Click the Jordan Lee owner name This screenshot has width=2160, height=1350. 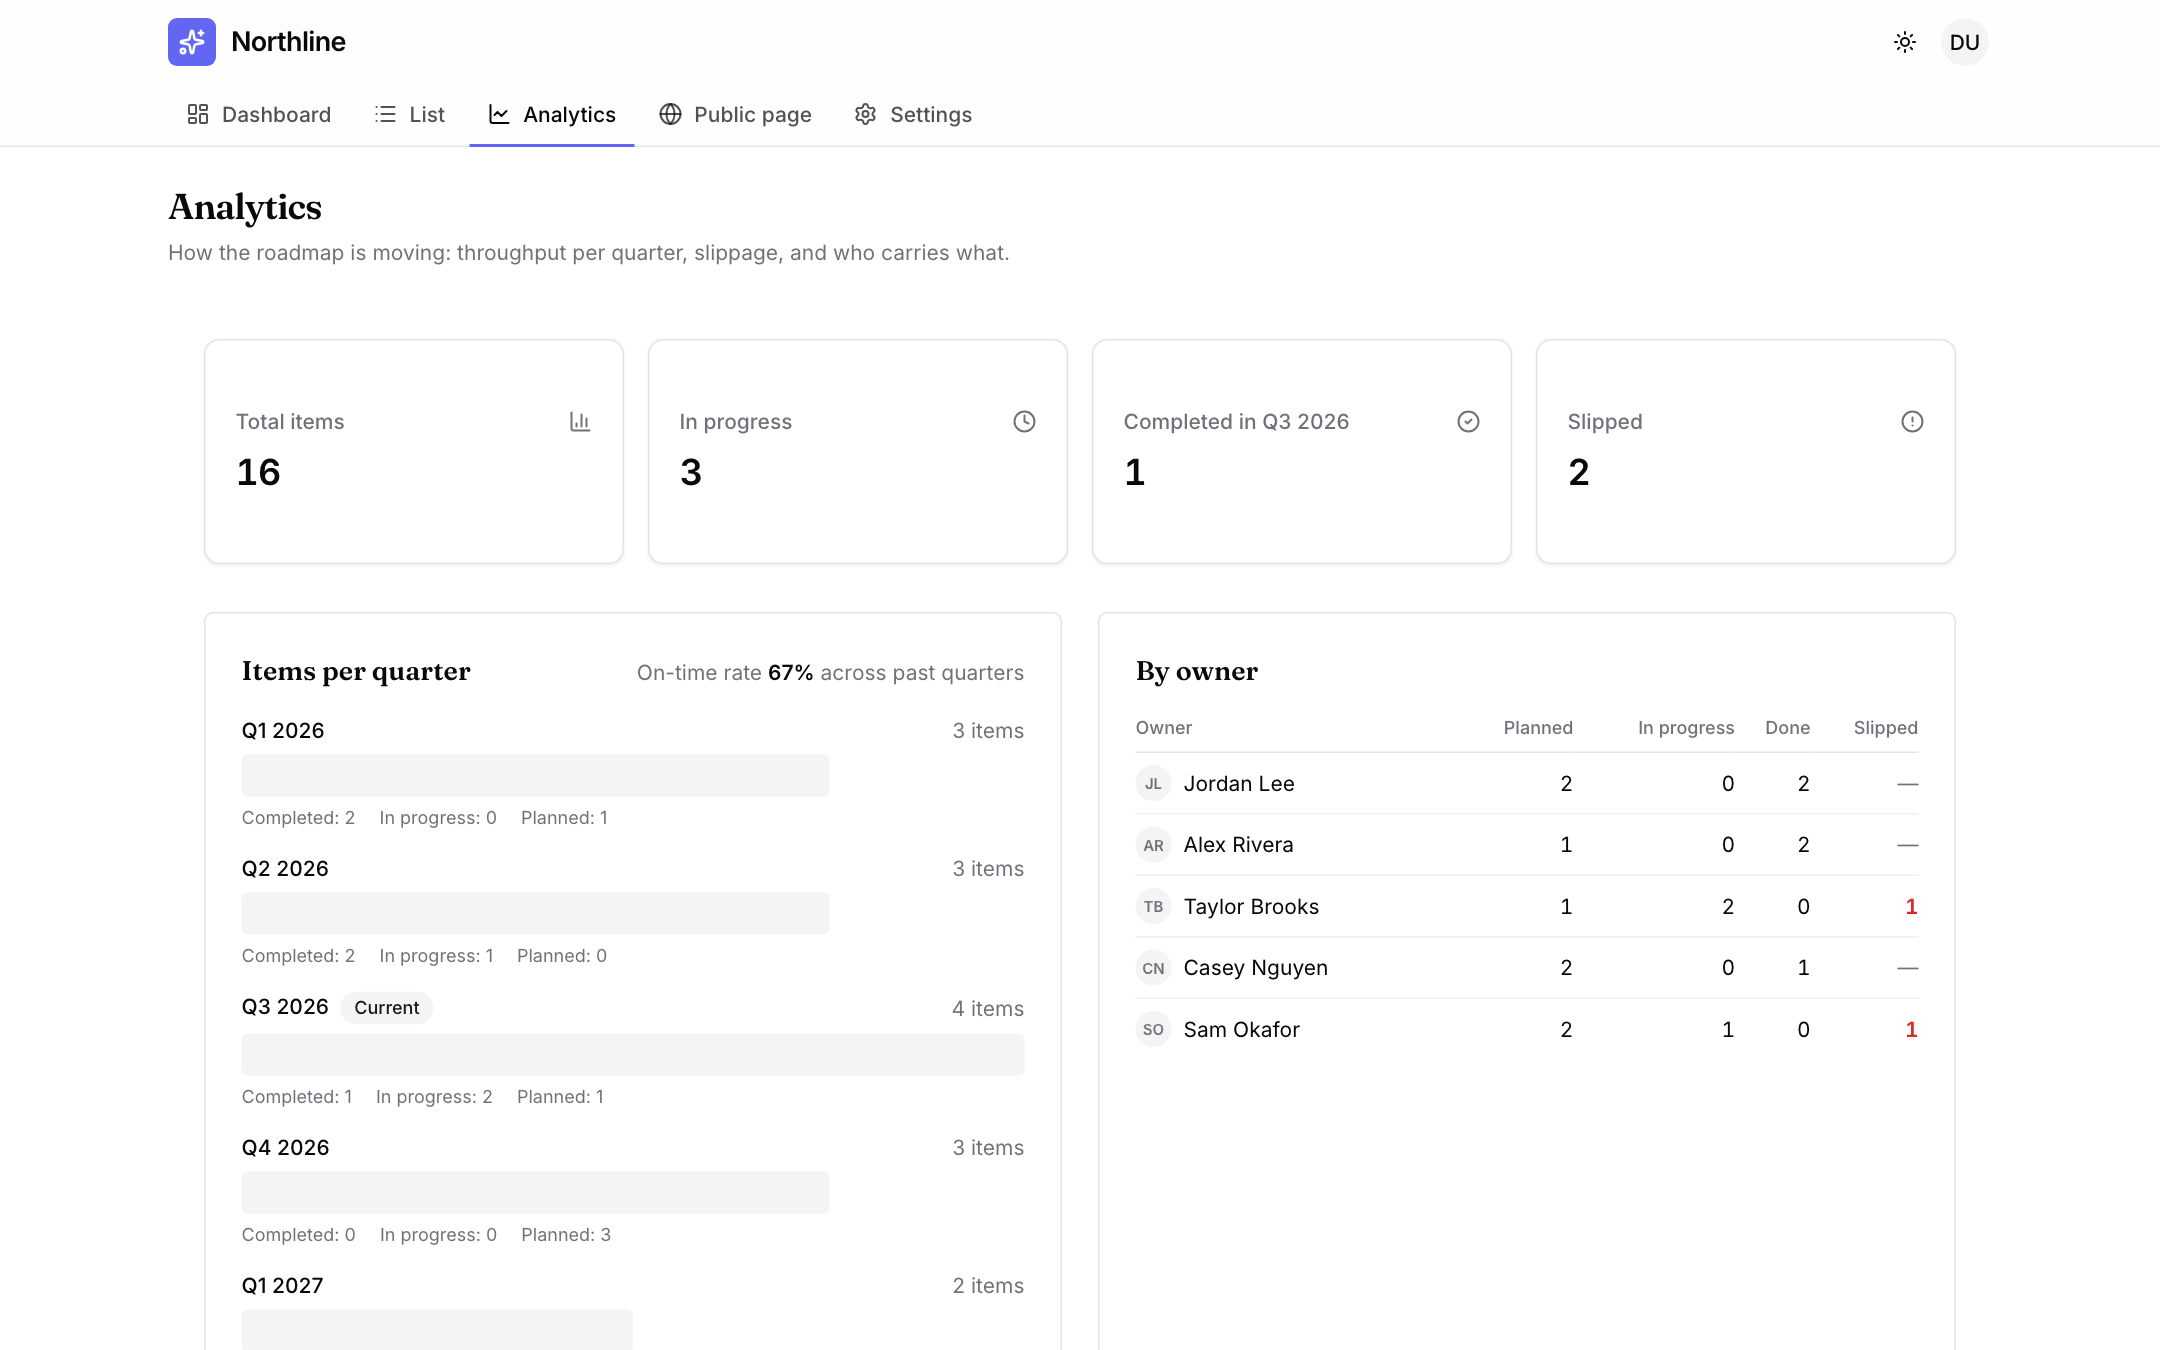tap(1239, 784)
